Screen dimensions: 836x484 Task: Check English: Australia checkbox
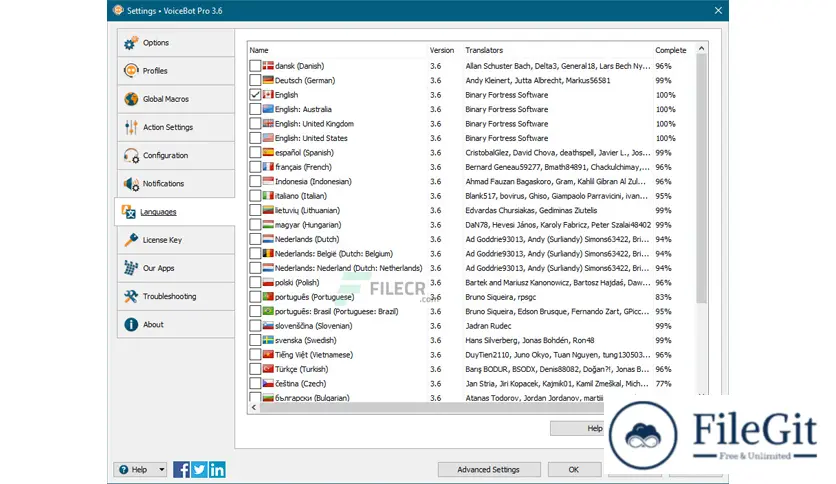click(x=255, y=109)
